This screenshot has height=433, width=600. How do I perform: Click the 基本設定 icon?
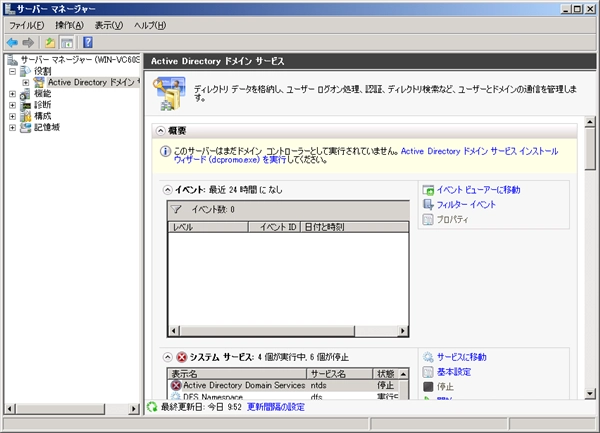[428, 372]
